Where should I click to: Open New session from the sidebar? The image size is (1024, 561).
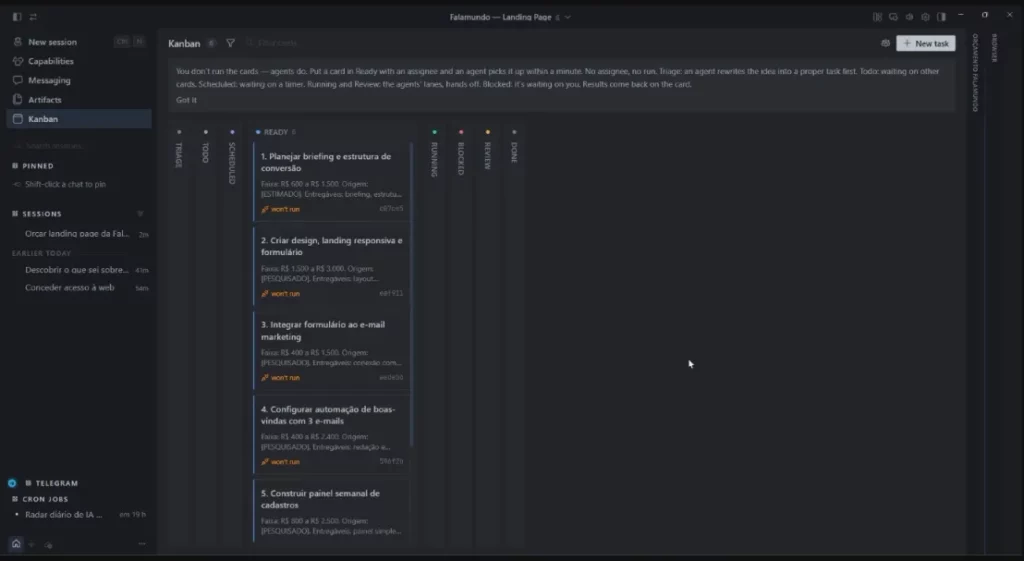coord(79,42)
